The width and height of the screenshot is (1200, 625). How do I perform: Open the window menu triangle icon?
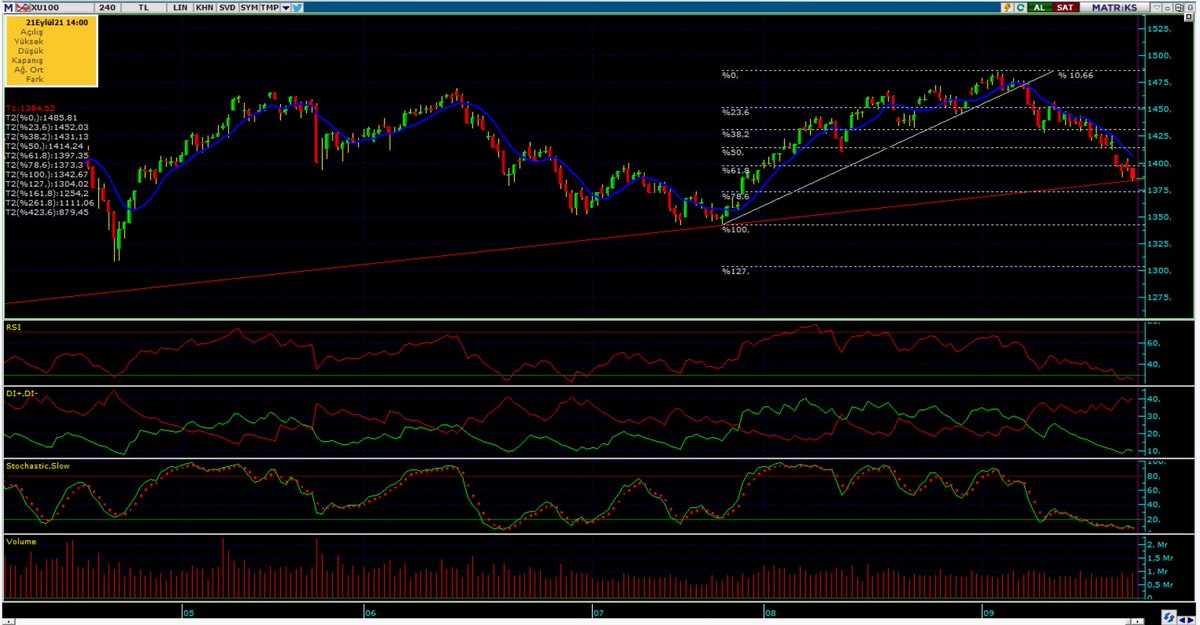click(1156, 7)
